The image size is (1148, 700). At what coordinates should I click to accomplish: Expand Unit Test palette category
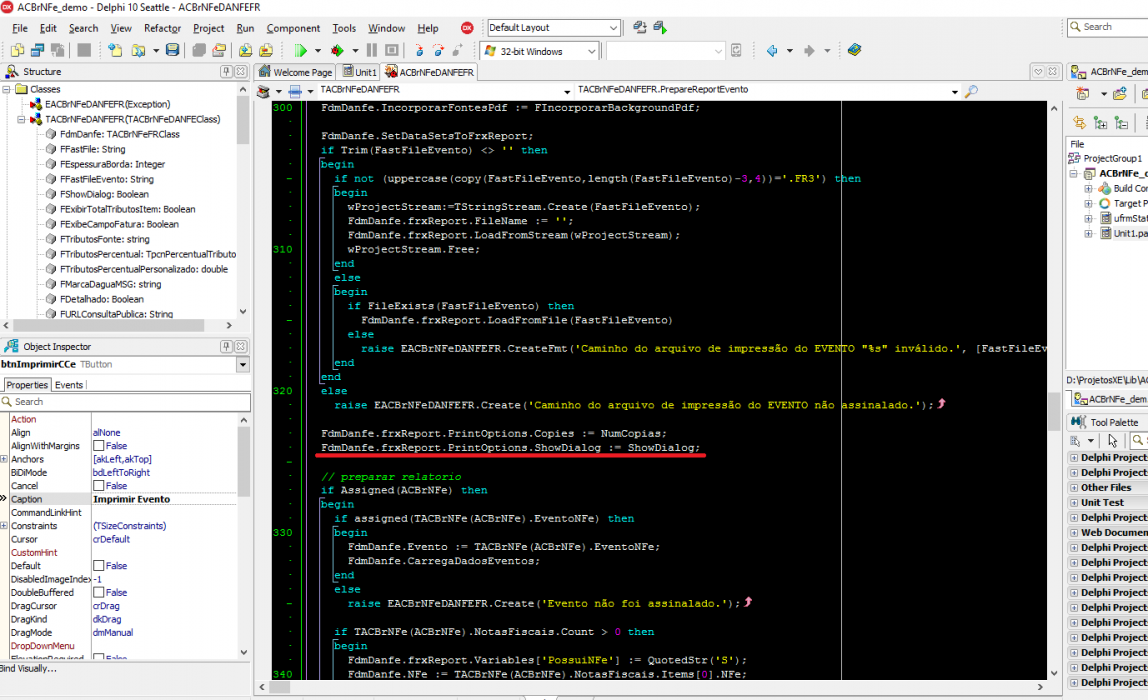[x=1074, y=502]
